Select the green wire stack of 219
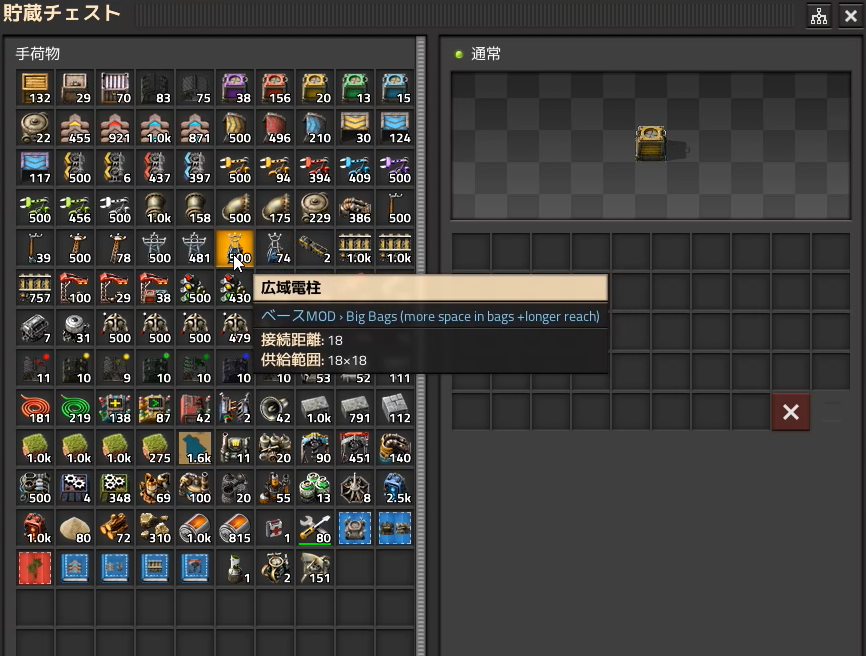 pyautogui.click(x=75, y=409)
